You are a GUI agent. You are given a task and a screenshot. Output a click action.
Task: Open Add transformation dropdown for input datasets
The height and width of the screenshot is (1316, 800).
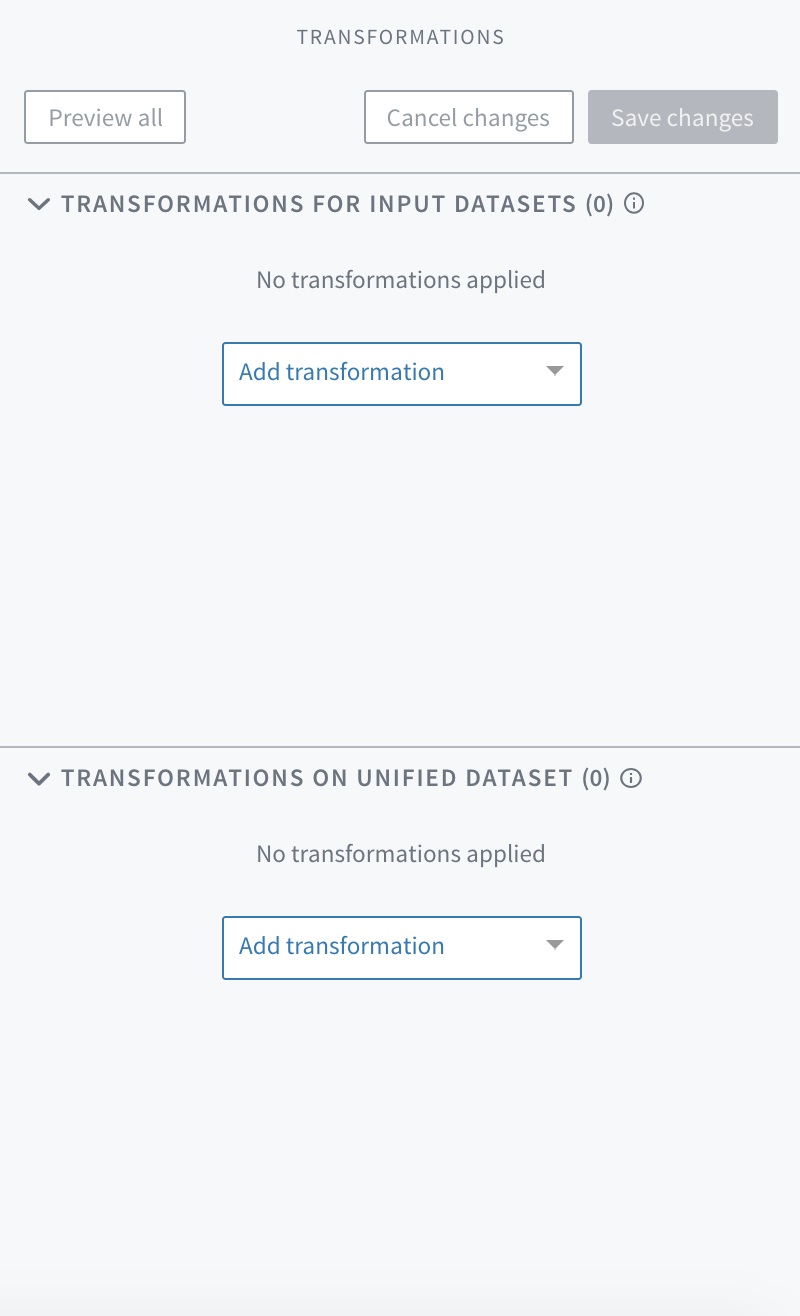click(x=401, y=373)
